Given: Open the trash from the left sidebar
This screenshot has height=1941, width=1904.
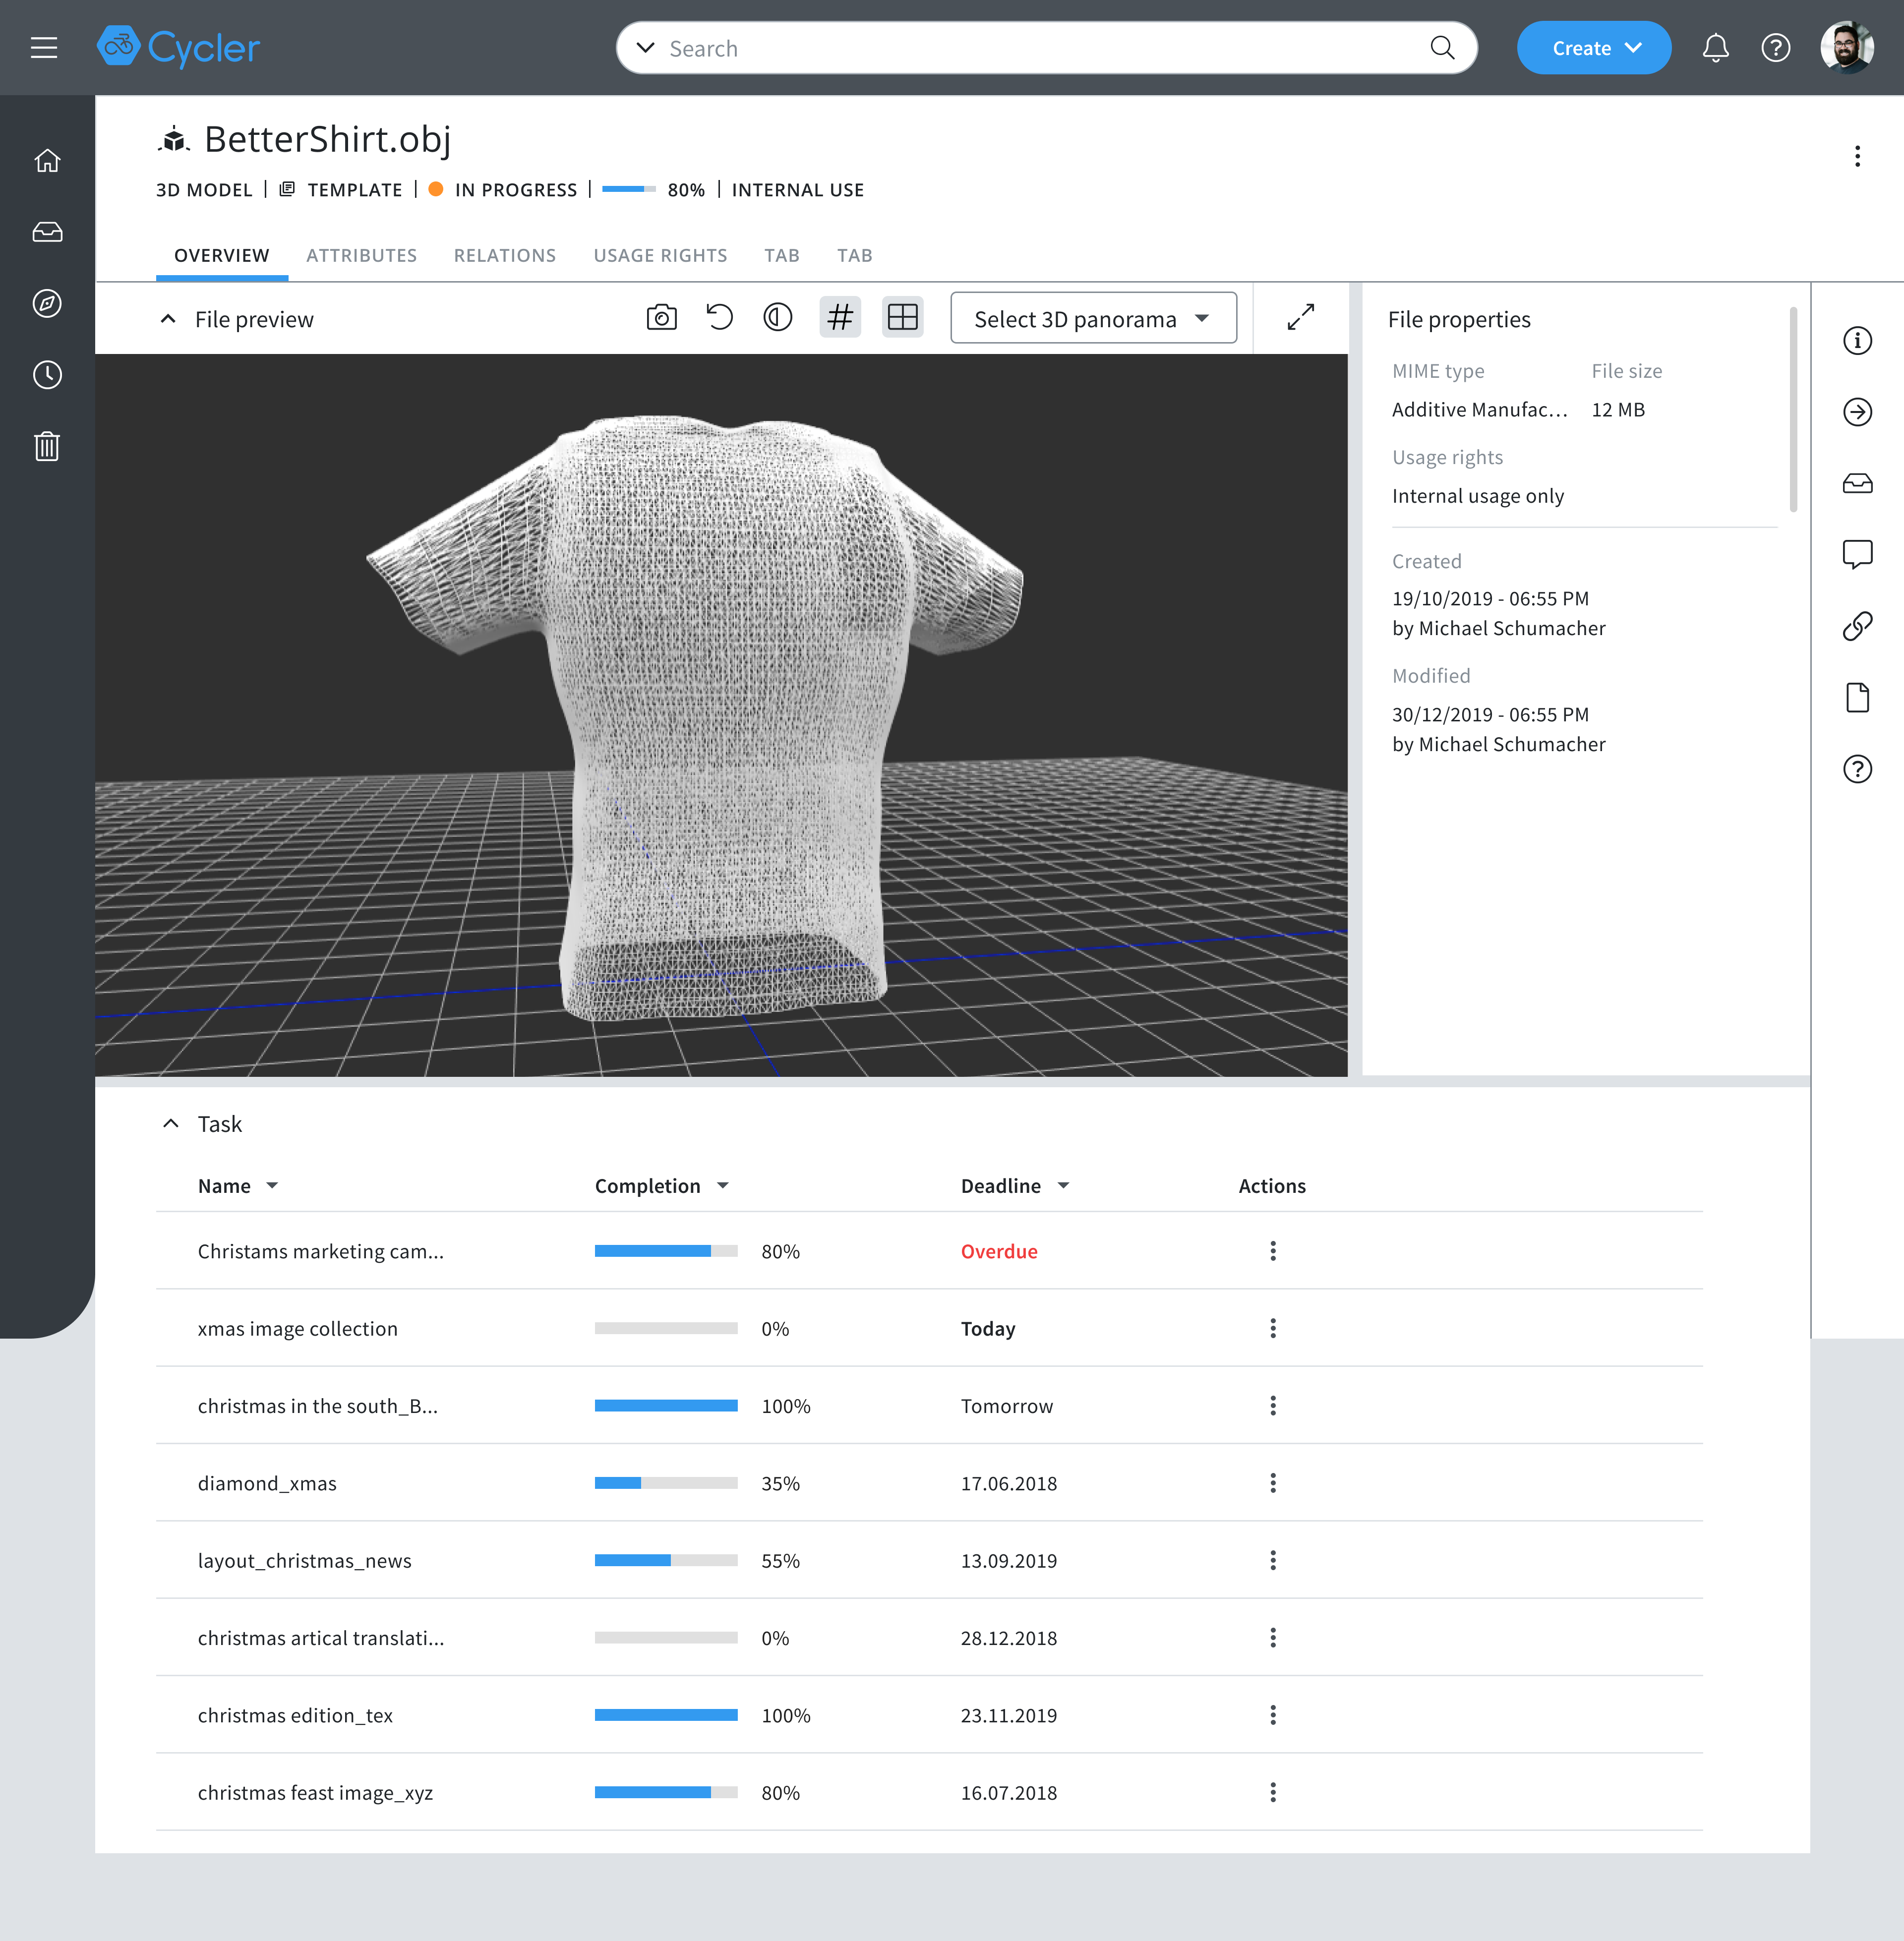Looking at the screenshot, I should tap(47, 447).
